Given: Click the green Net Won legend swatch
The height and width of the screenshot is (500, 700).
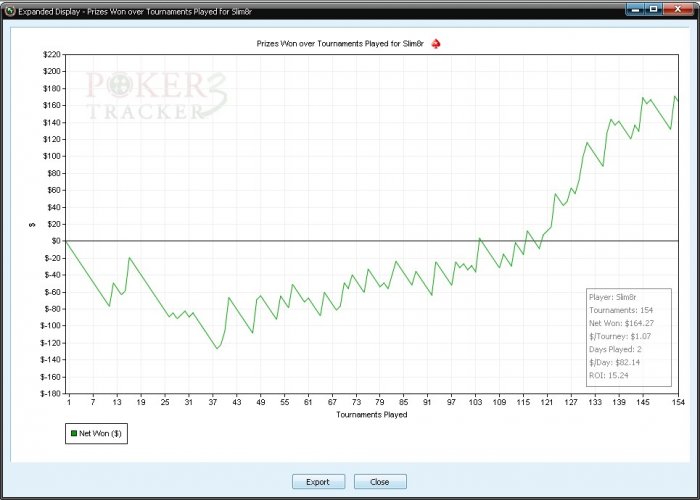Looking at the screenshot, I should click(x=74, y=433).
